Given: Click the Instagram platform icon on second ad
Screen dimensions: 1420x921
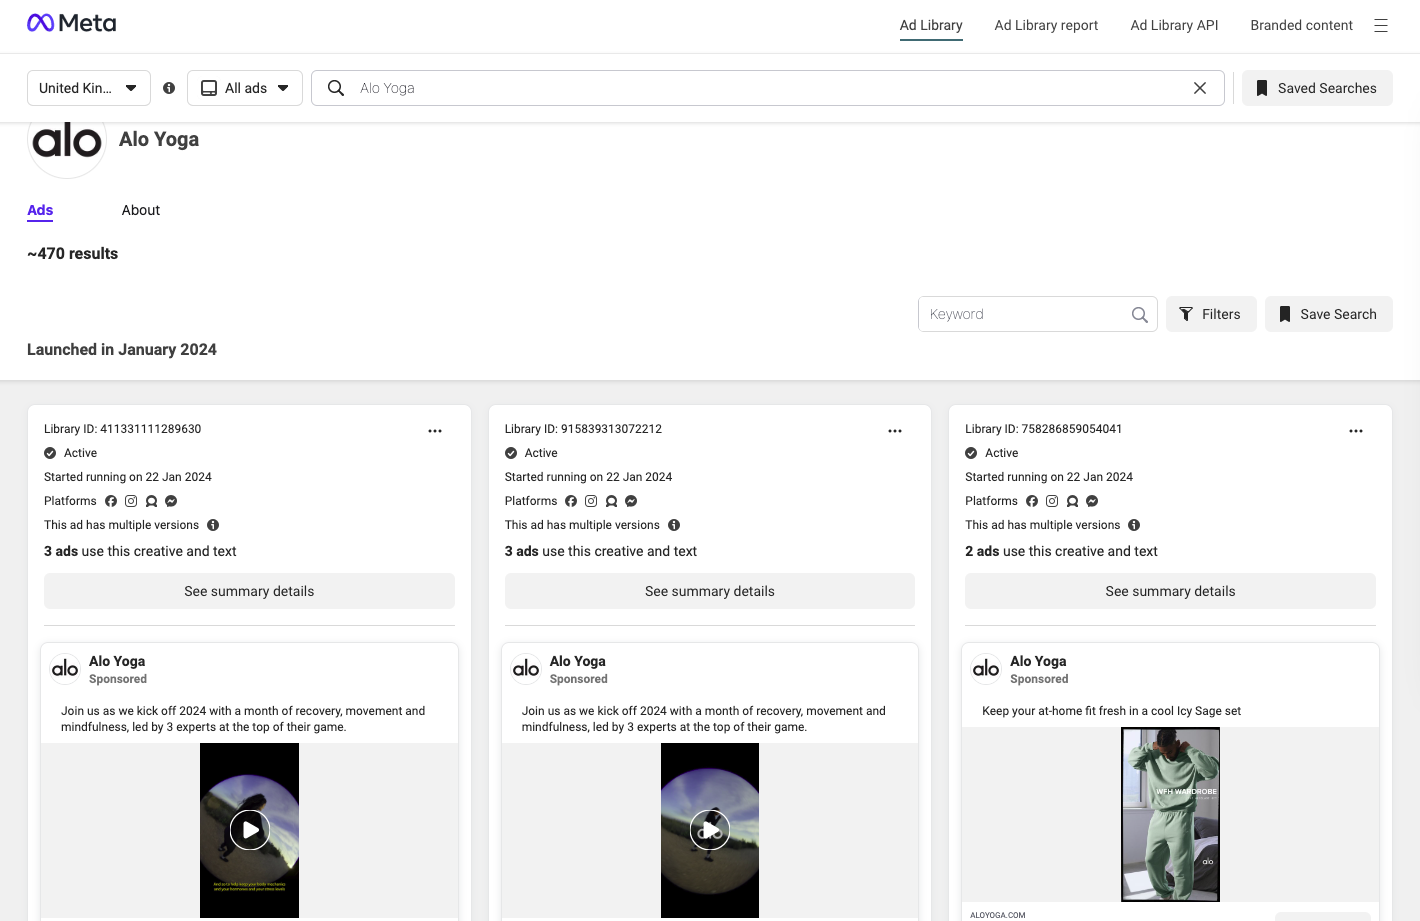Looking at the screenshot, I should 591,501.
